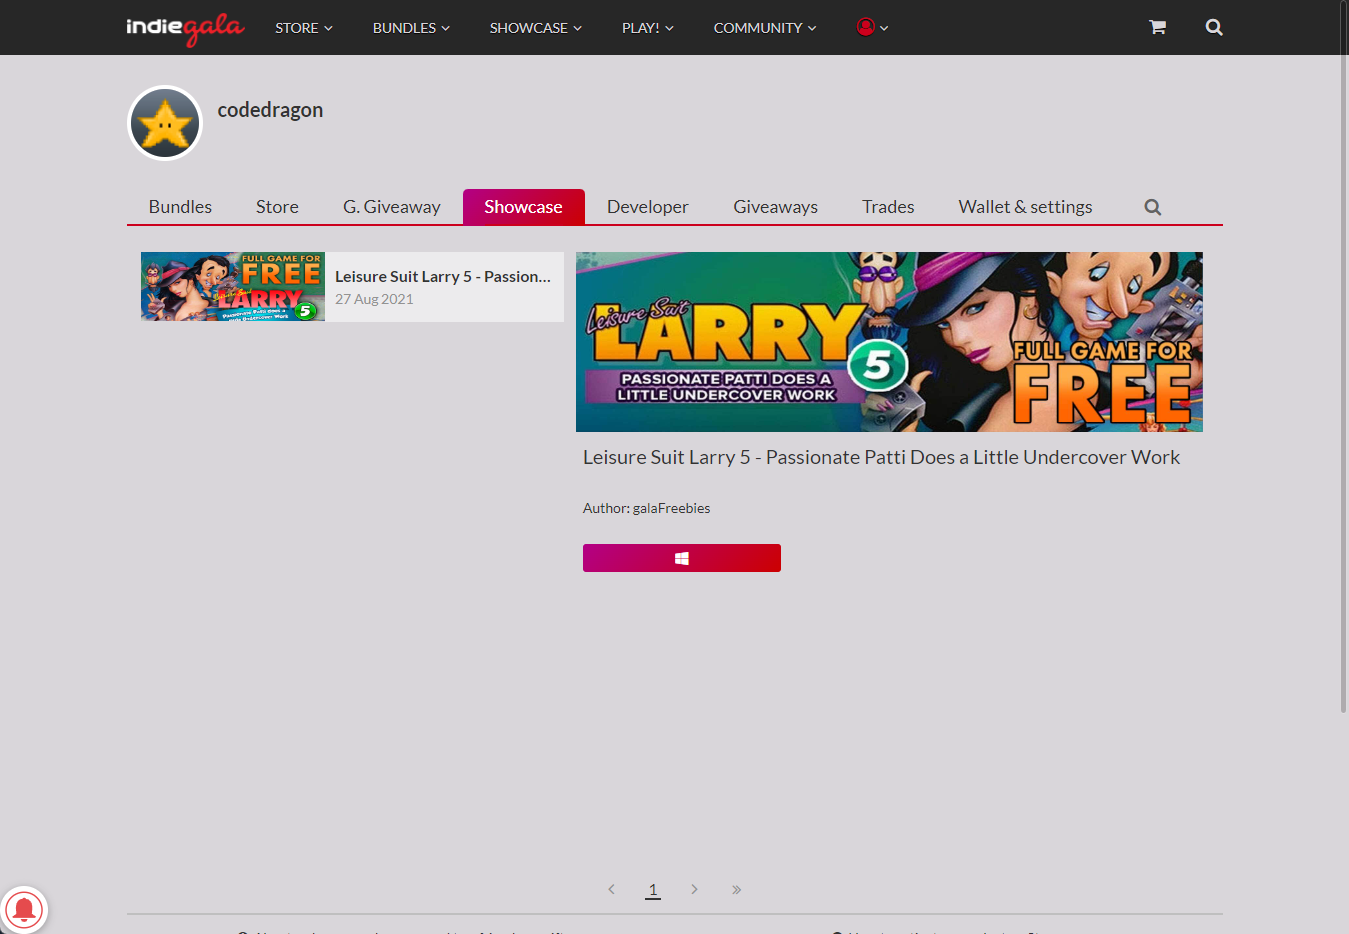Go to next page arrow
Image resolution: width=1349 pixels, height=934 pixels.
(x=694, y=889)
